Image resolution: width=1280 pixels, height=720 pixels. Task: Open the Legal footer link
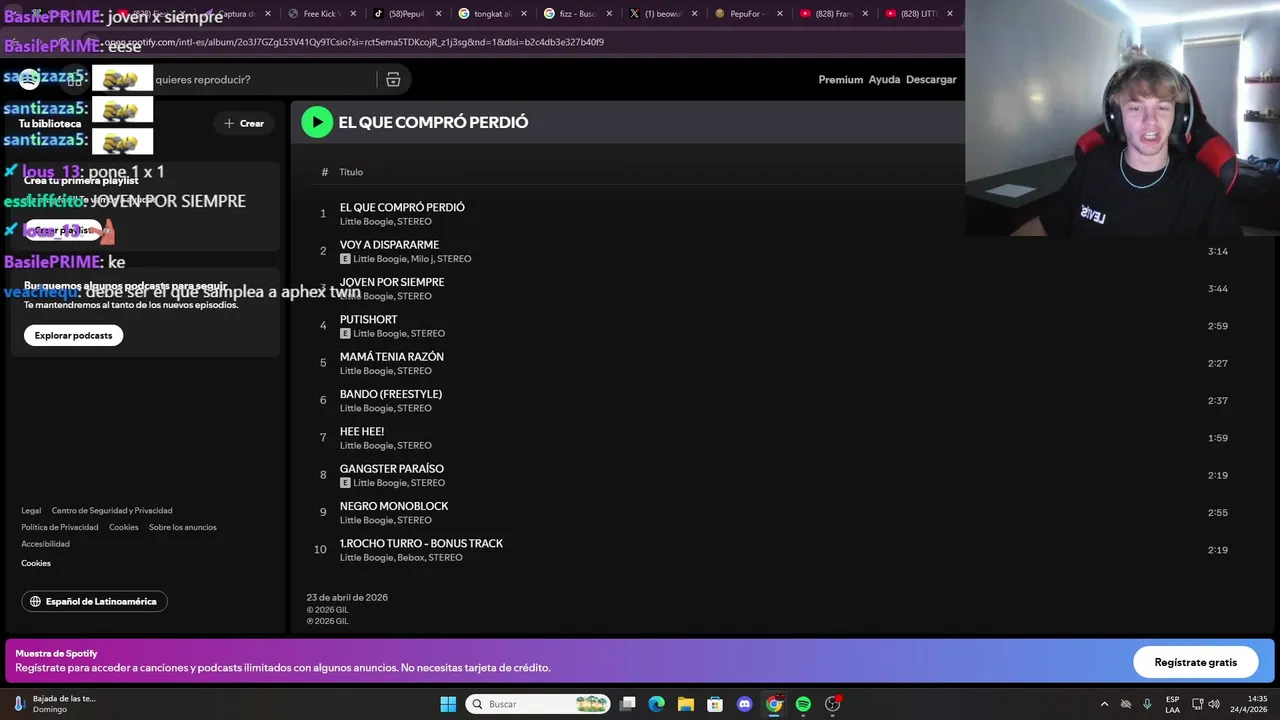[x=31, y=511]
